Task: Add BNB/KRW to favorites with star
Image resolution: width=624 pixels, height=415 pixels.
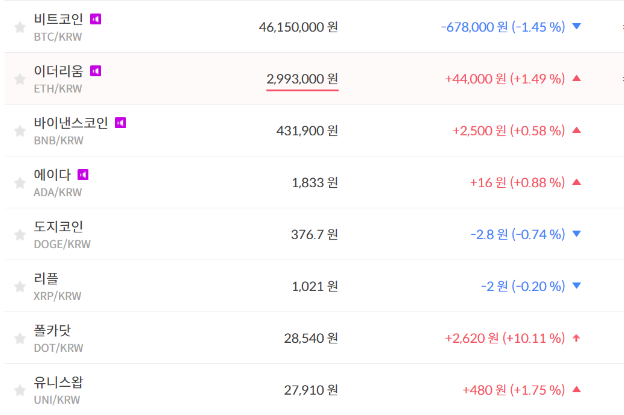Action: coord(19,131)
